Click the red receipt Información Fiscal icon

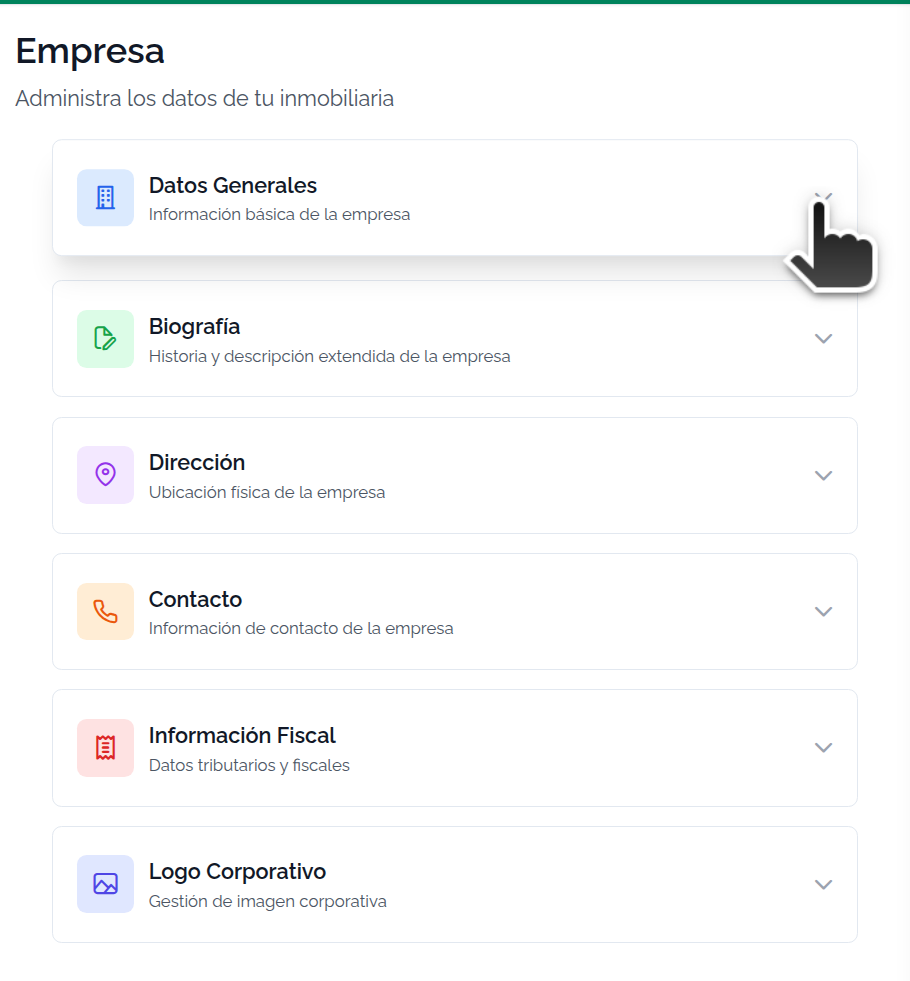(105, 748)
